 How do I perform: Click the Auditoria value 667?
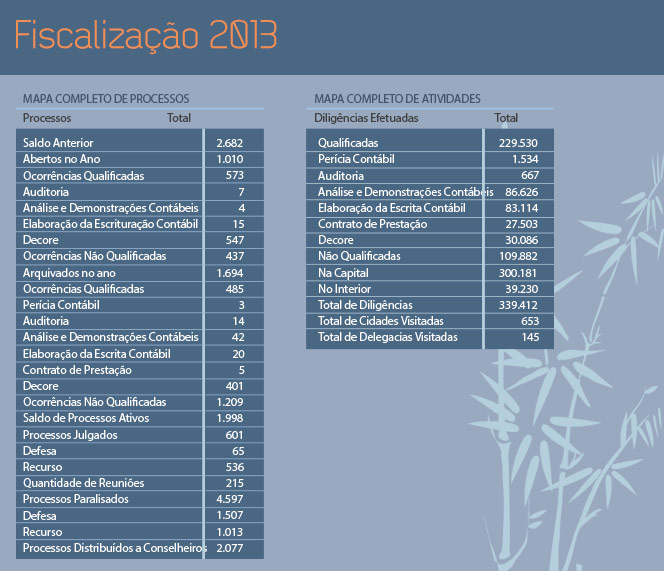point(530,175)
